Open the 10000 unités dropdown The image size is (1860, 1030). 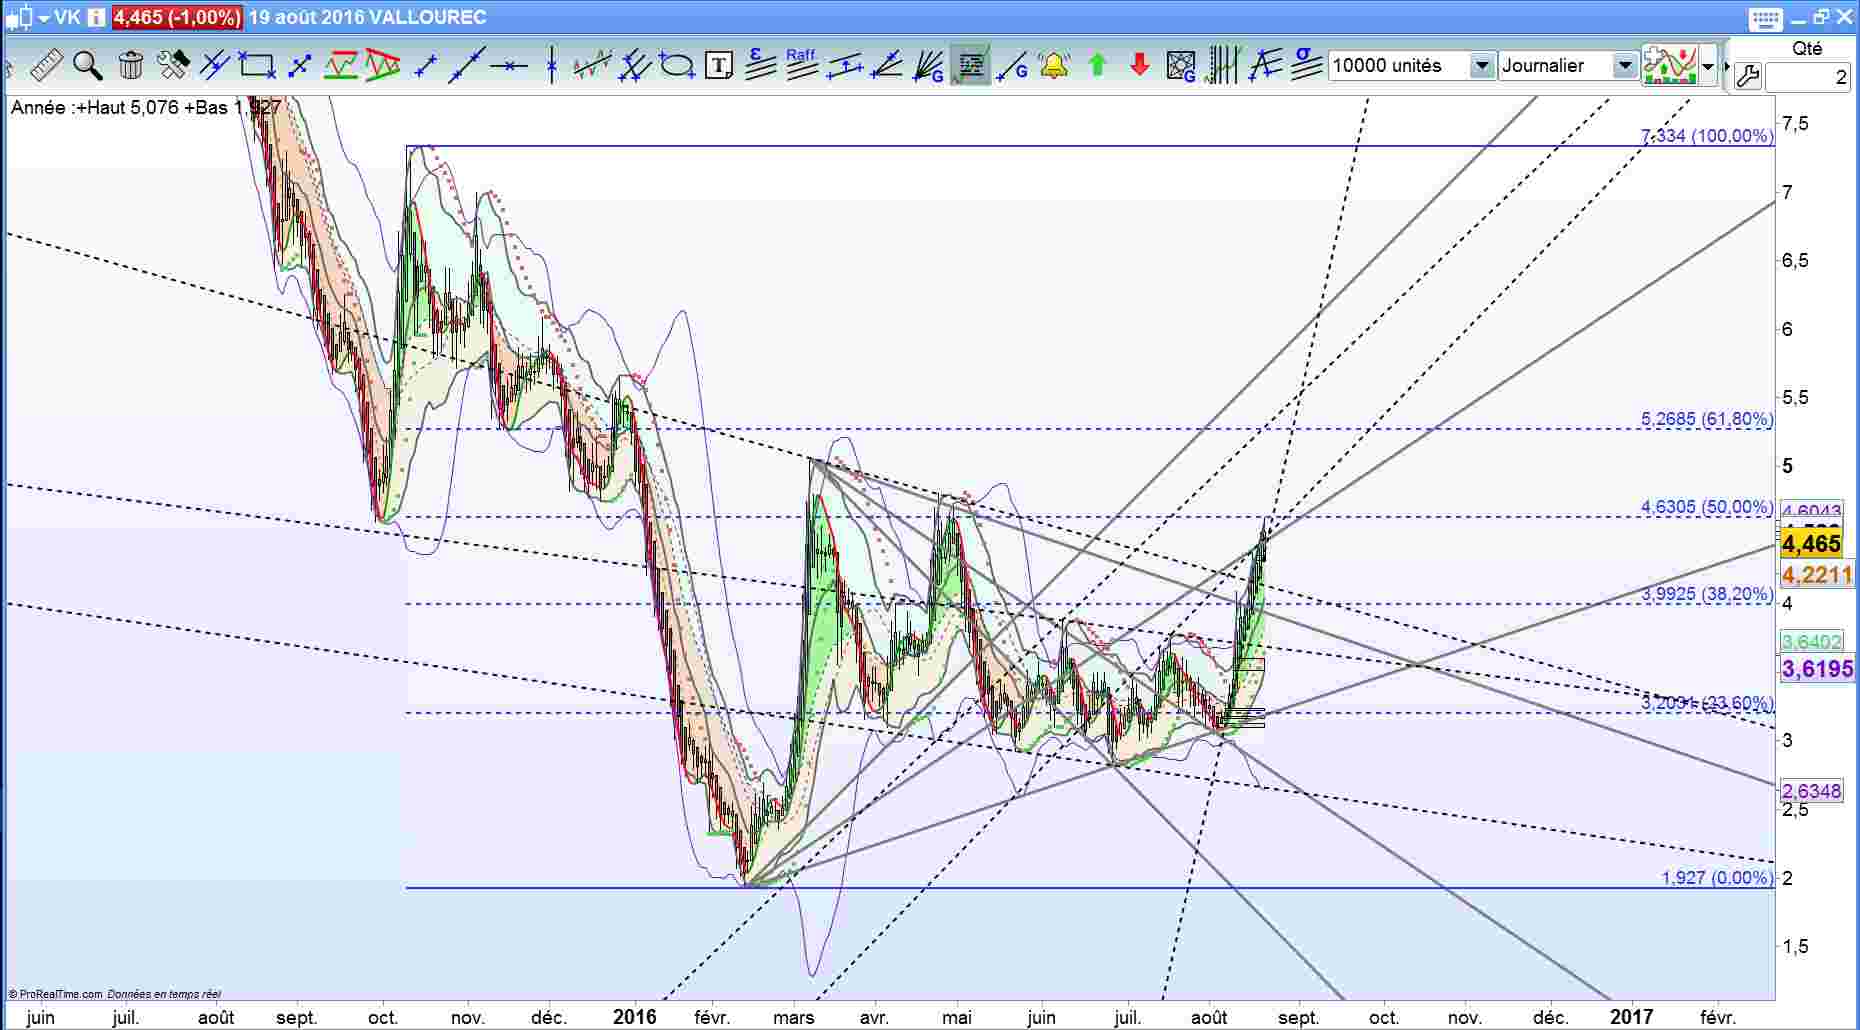(1411, 66)
